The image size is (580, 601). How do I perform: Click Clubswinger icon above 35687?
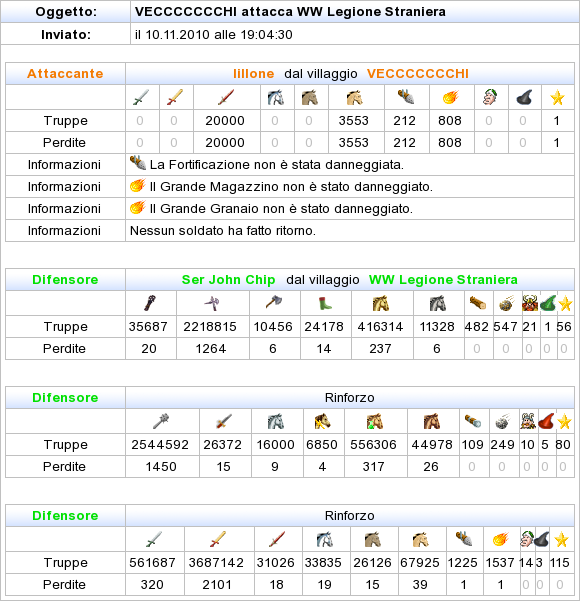(x=151, y=303)
